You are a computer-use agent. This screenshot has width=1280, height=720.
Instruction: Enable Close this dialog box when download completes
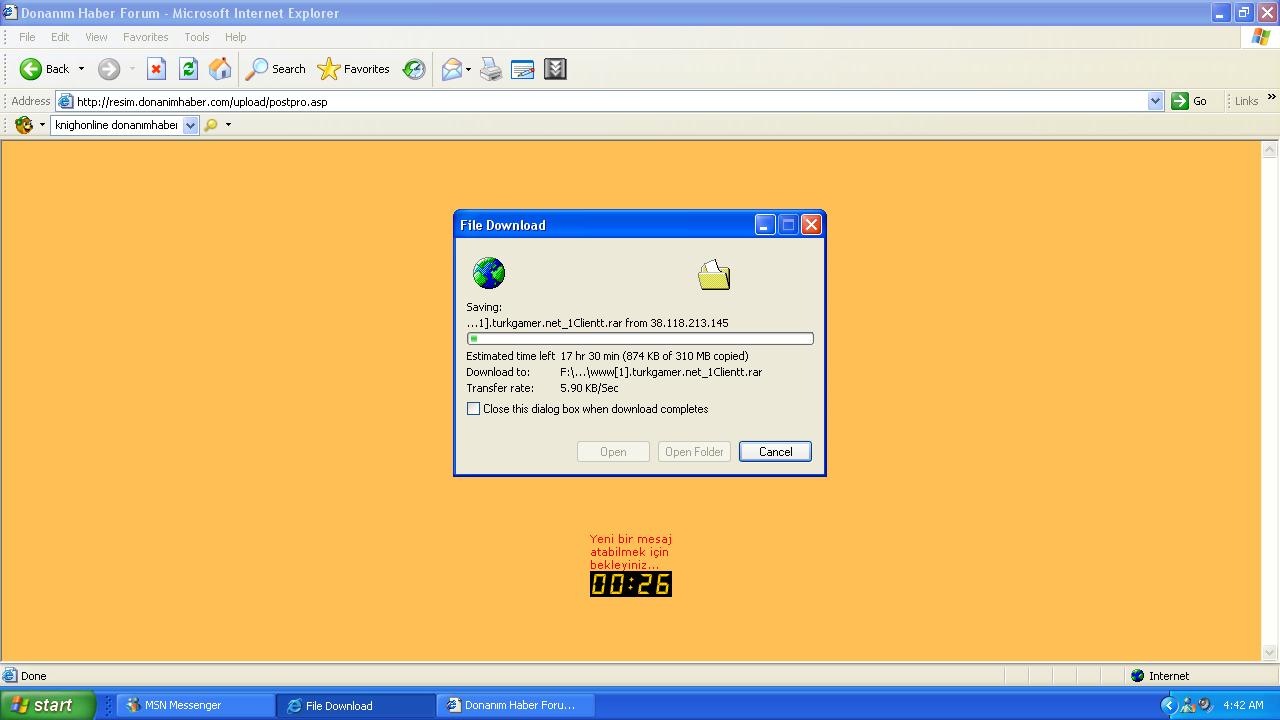(474, 409)
